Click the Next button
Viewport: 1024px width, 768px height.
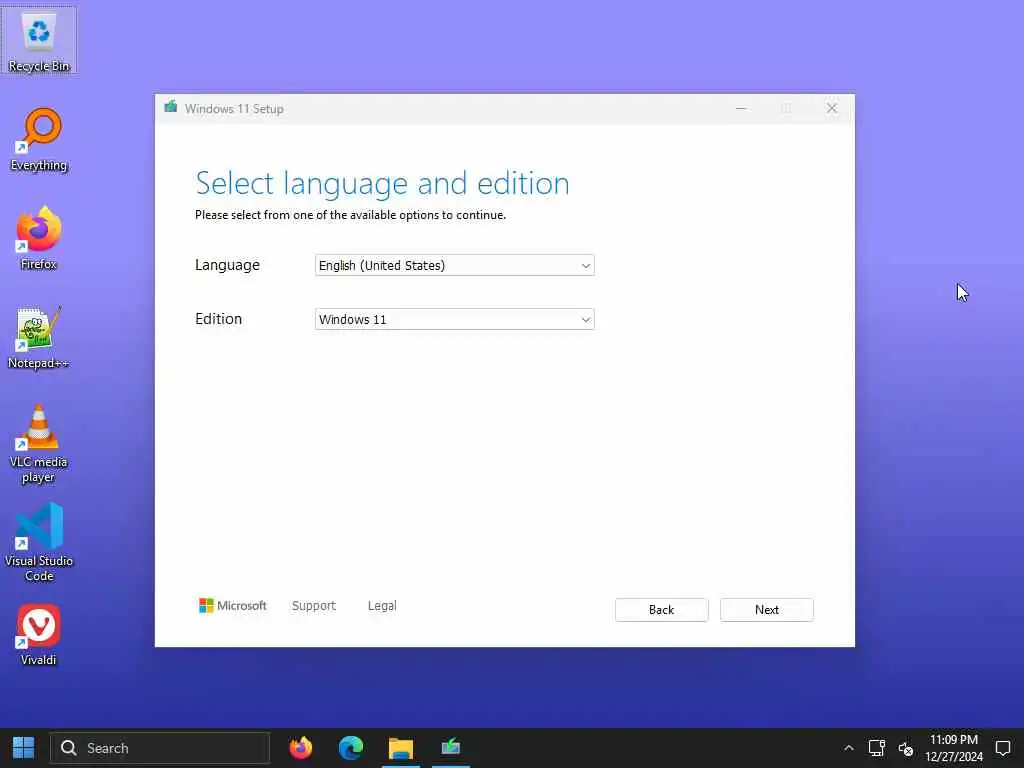pyautogui.click(x=767, y=610)
